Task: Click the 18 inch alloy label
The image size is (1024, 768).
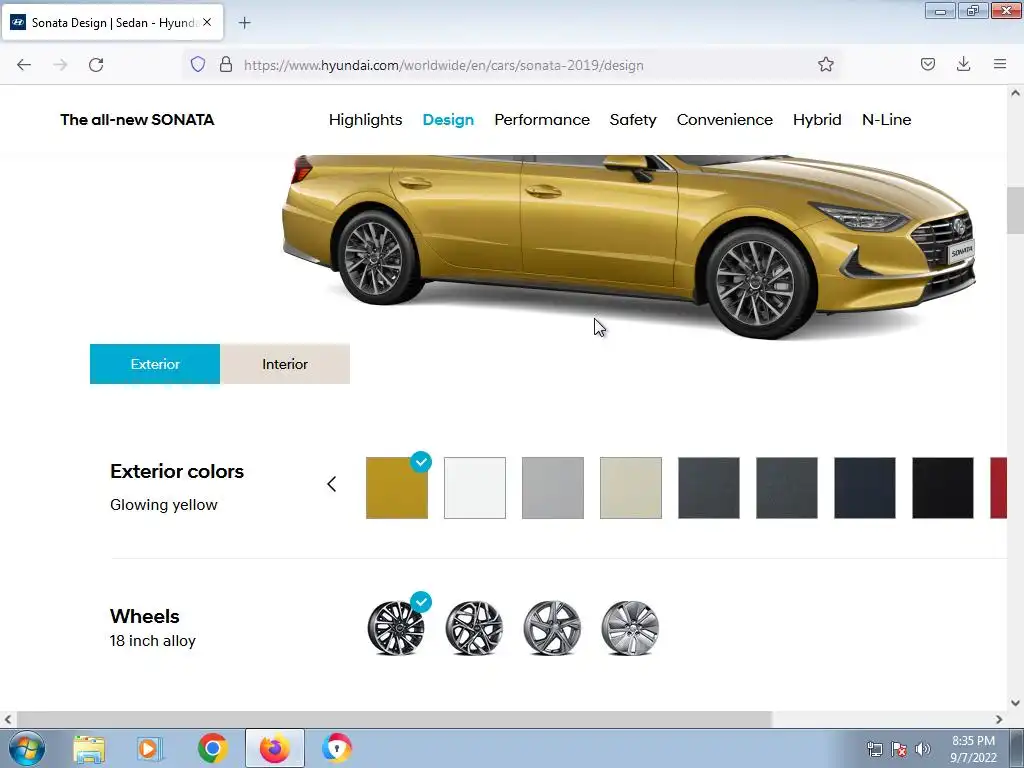Action: (153, 641)
